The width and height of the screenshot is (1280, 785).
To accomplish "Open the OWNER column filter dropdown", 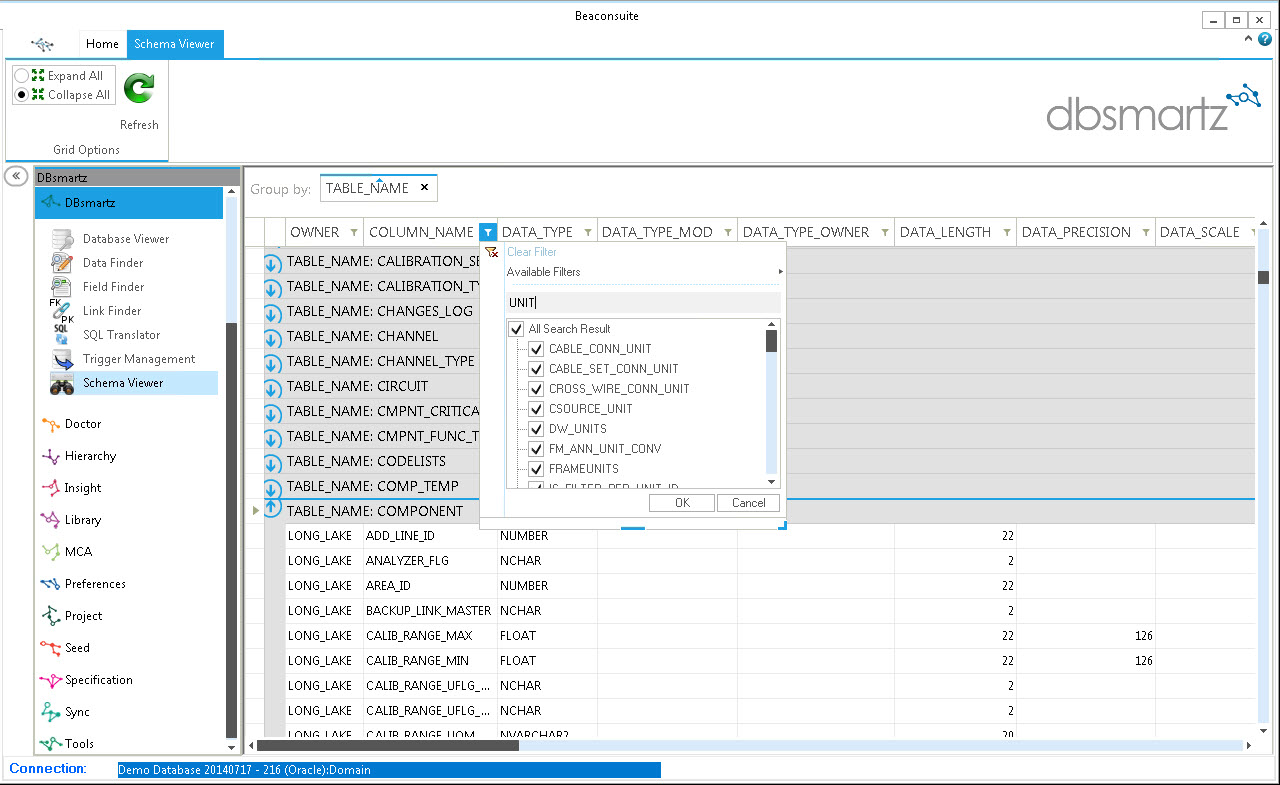I will [x=353, y=232].
